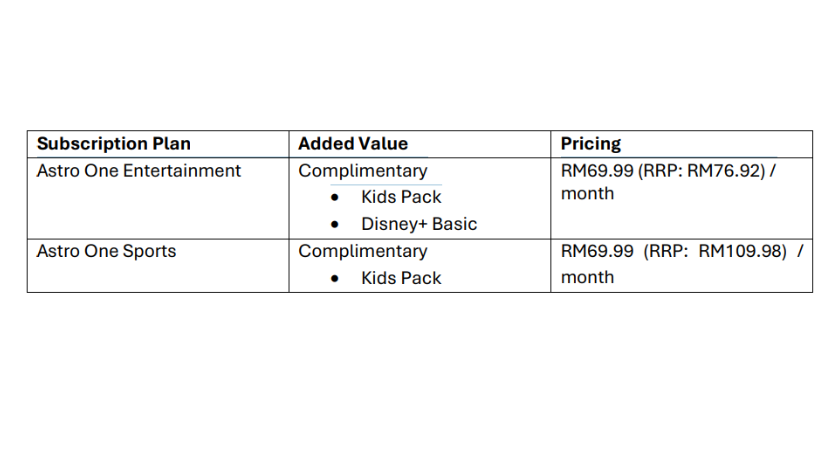Click the RM76.92 RRP price text
Screen dimensions: 832x468
[x=725, y=171]
